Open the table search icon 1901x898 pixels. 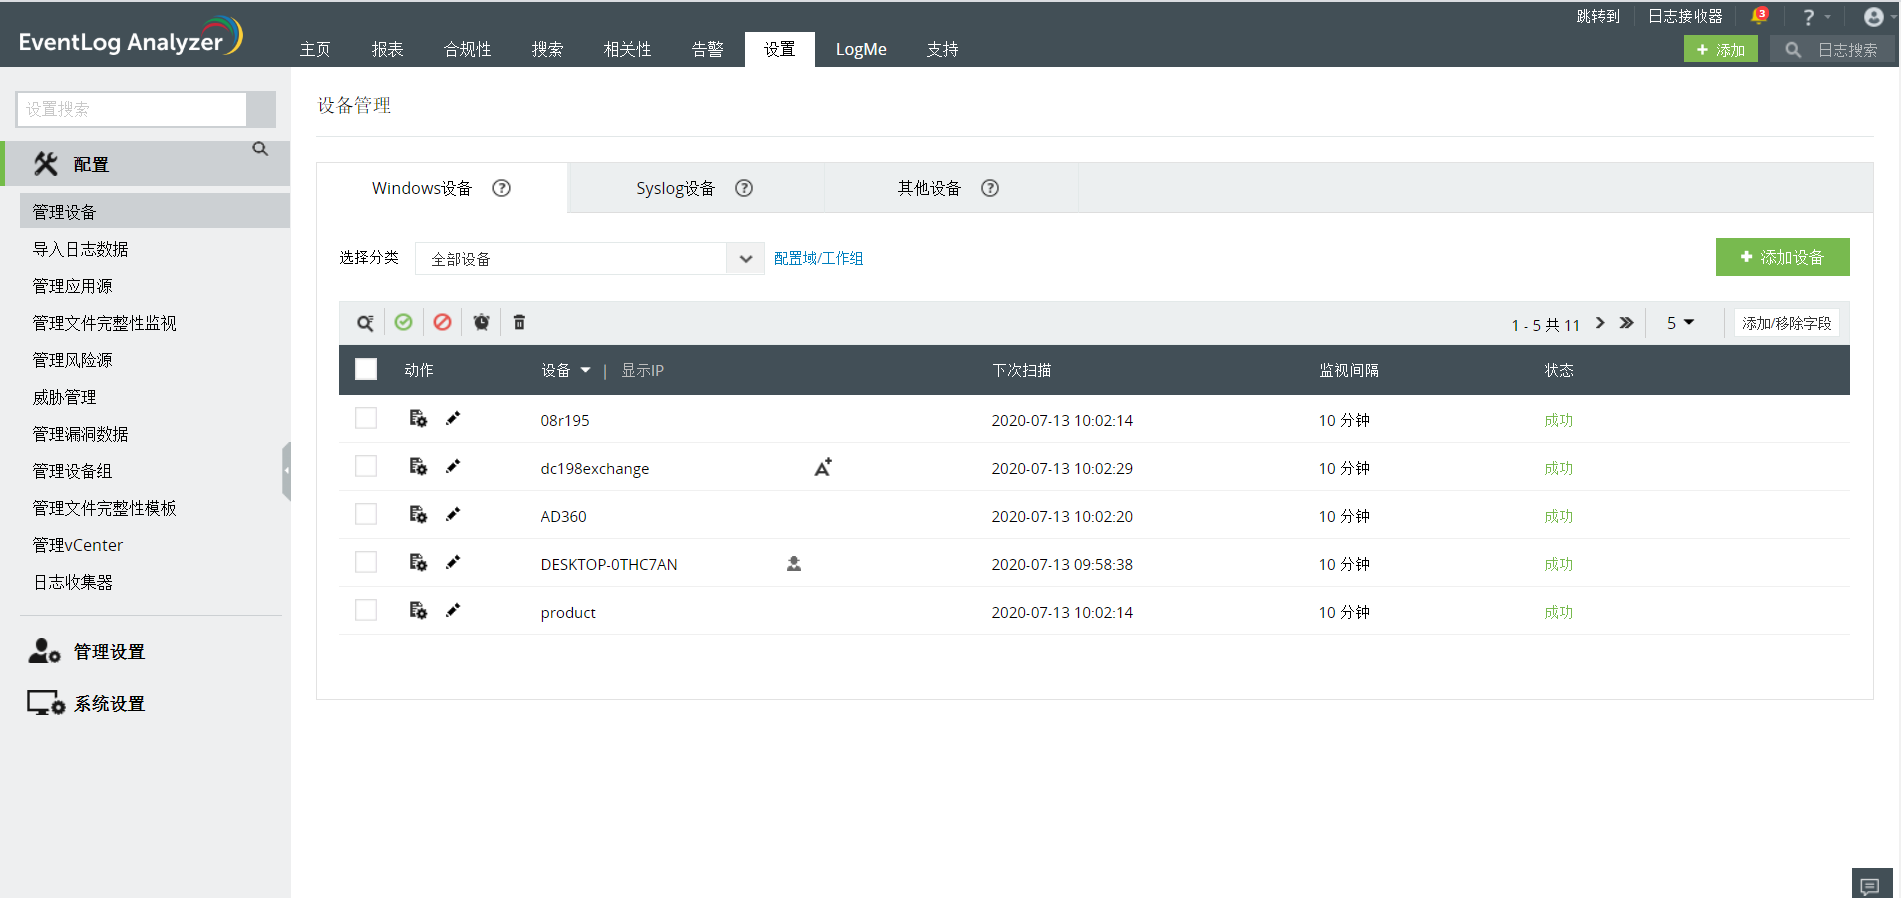(x=365, y=323)
